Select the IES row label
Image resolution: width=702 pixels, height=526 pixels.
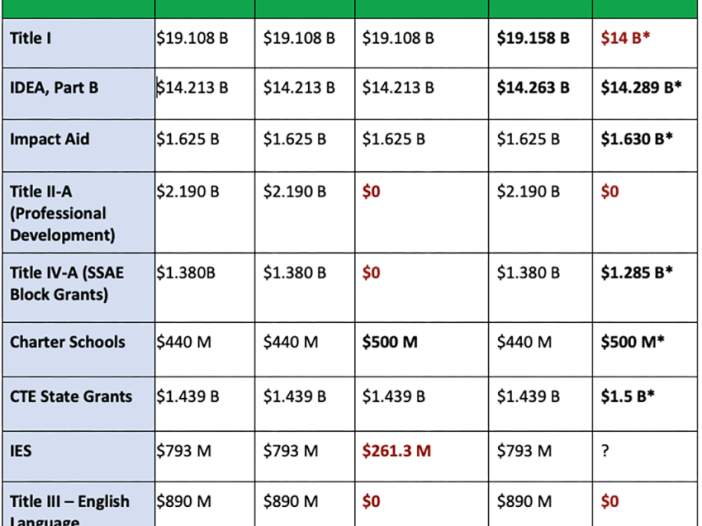coord(21,451)
